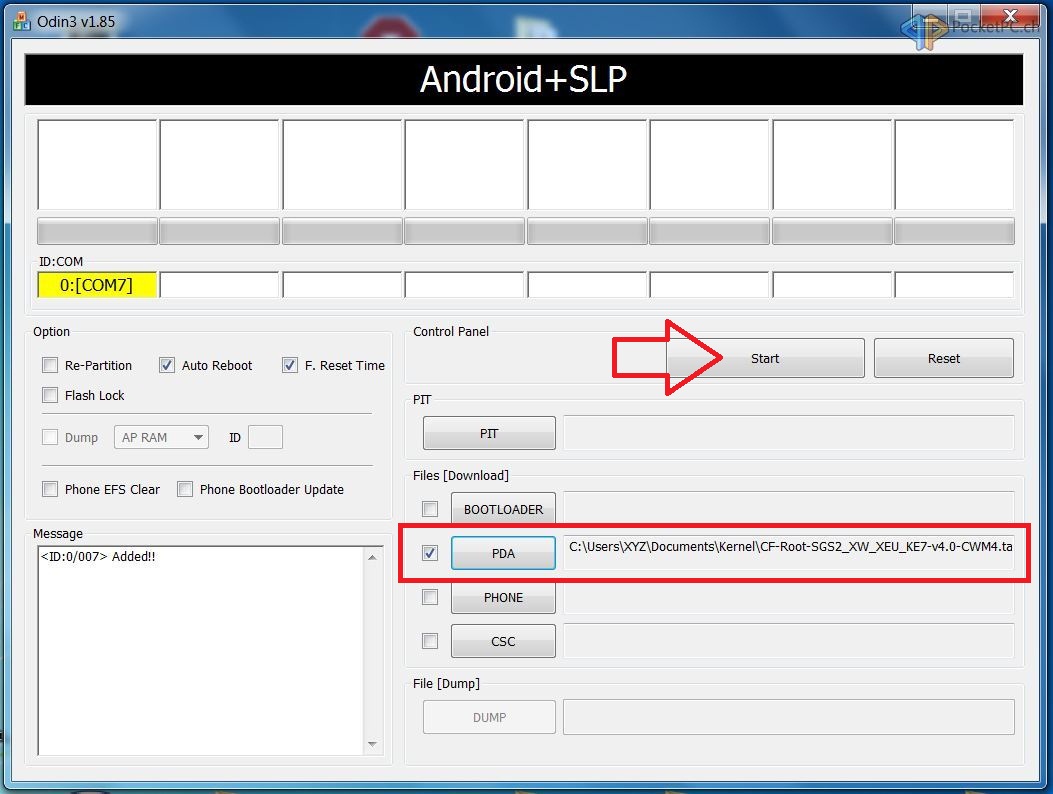This screenshot has height=794, width=1053.
Task: Click the '<ID:0/007> Added!!' message line
Action: click(98, 556)
